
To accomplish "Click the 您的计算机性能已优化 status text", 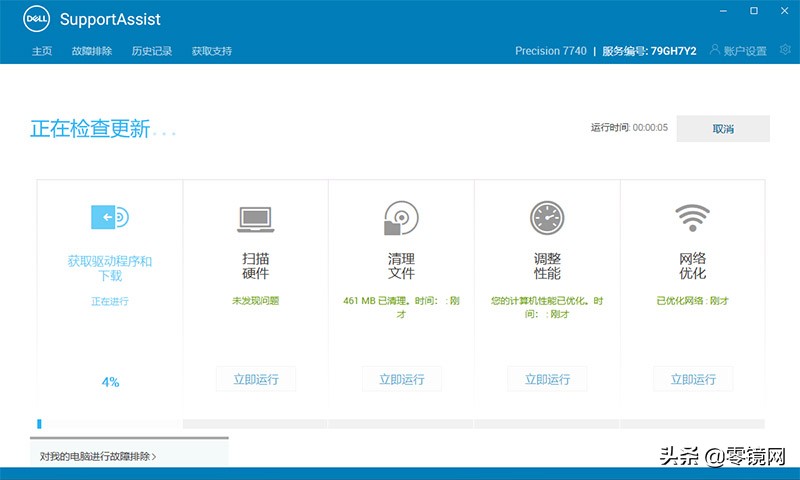I will (547, 307).
